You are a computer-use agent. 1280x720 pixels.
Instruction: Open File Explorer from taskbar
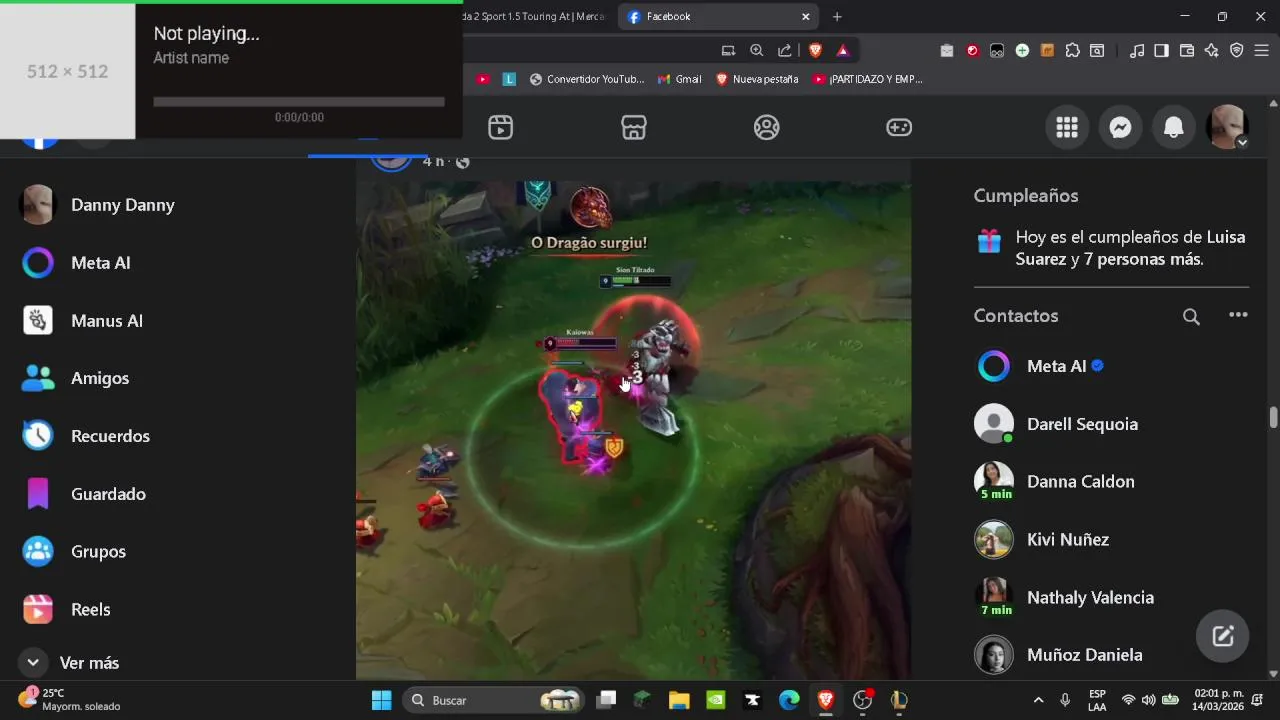tap(679, 700)
